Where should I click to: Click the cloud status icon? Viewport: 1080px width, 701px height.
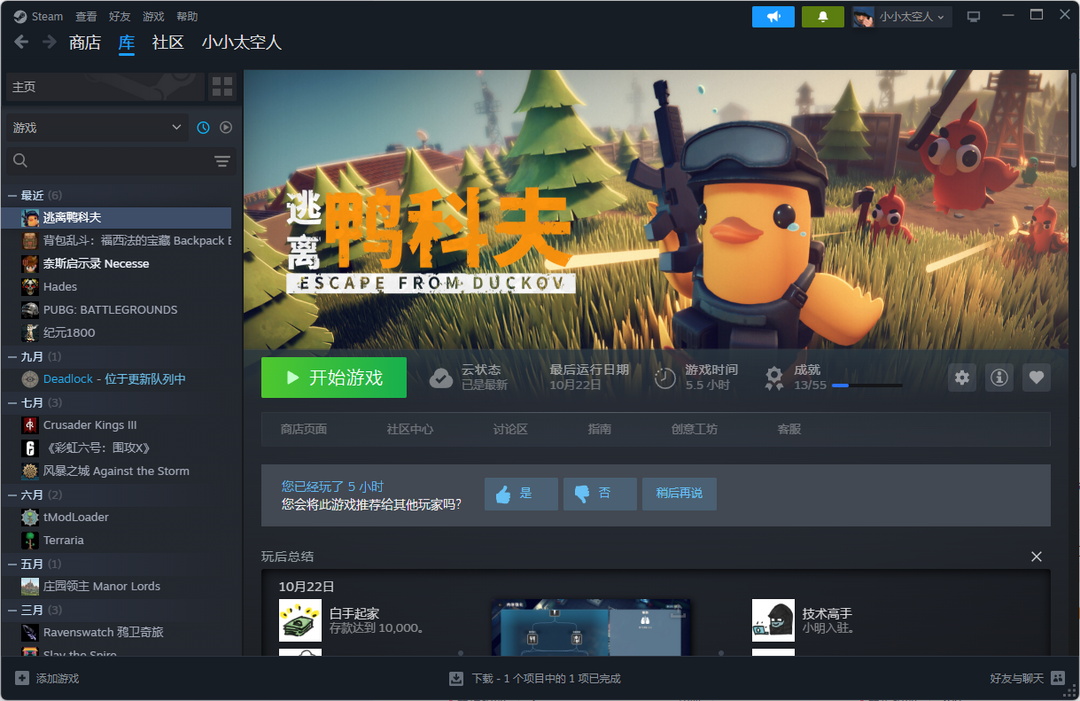[441, 378]
